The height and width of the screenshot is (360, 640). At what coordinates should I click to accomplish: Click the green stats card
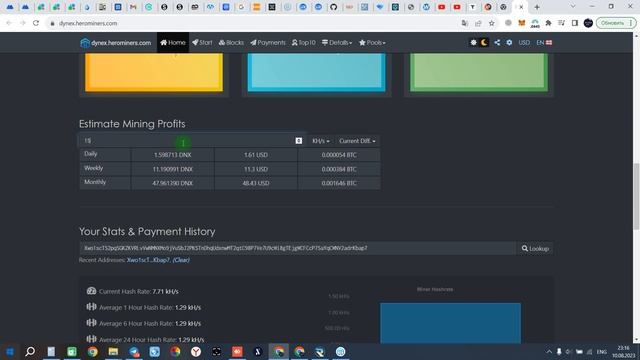click(479, 72)
